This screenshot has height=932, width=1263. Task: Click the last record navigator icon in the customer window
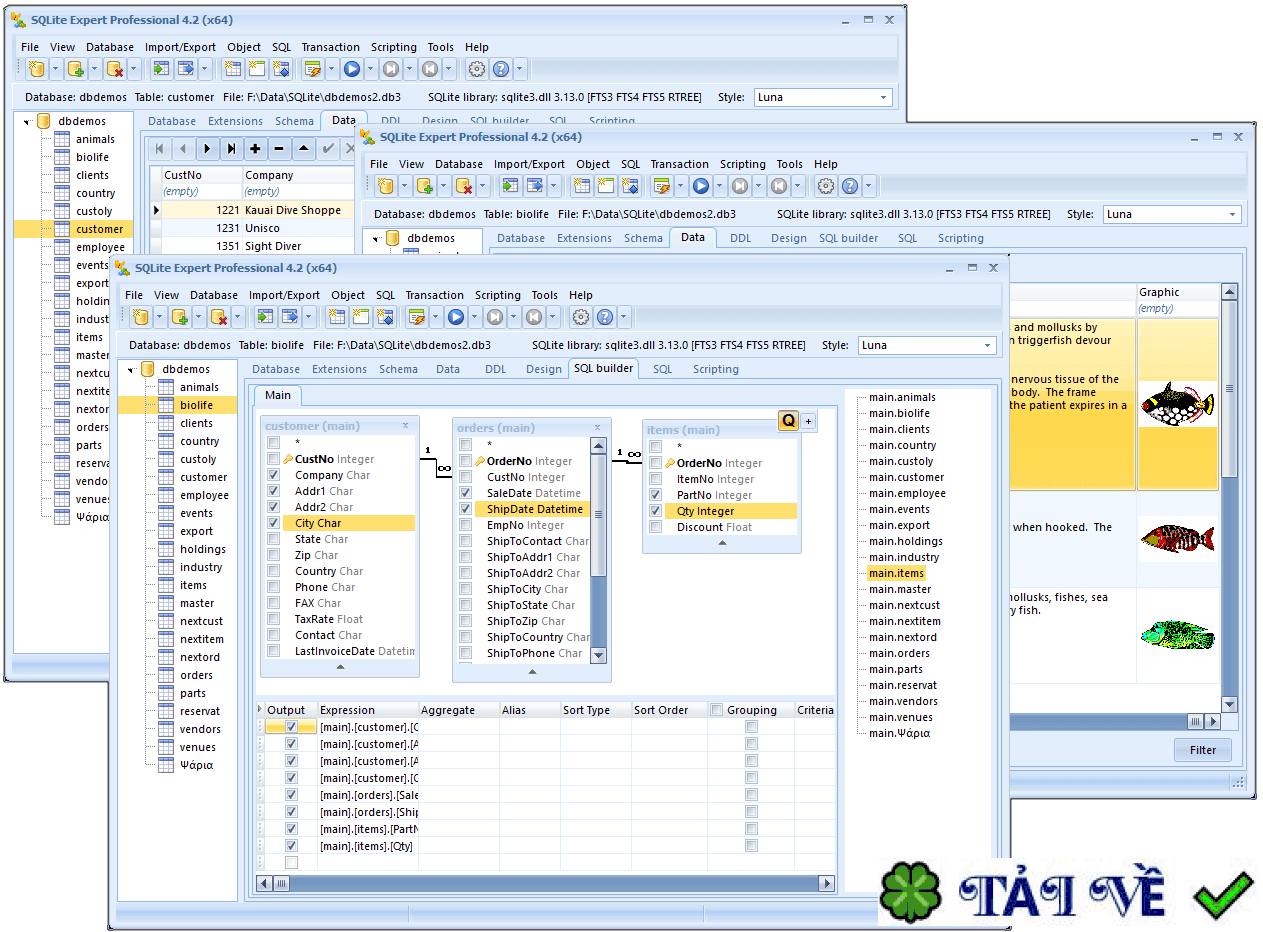coord(231,149)
